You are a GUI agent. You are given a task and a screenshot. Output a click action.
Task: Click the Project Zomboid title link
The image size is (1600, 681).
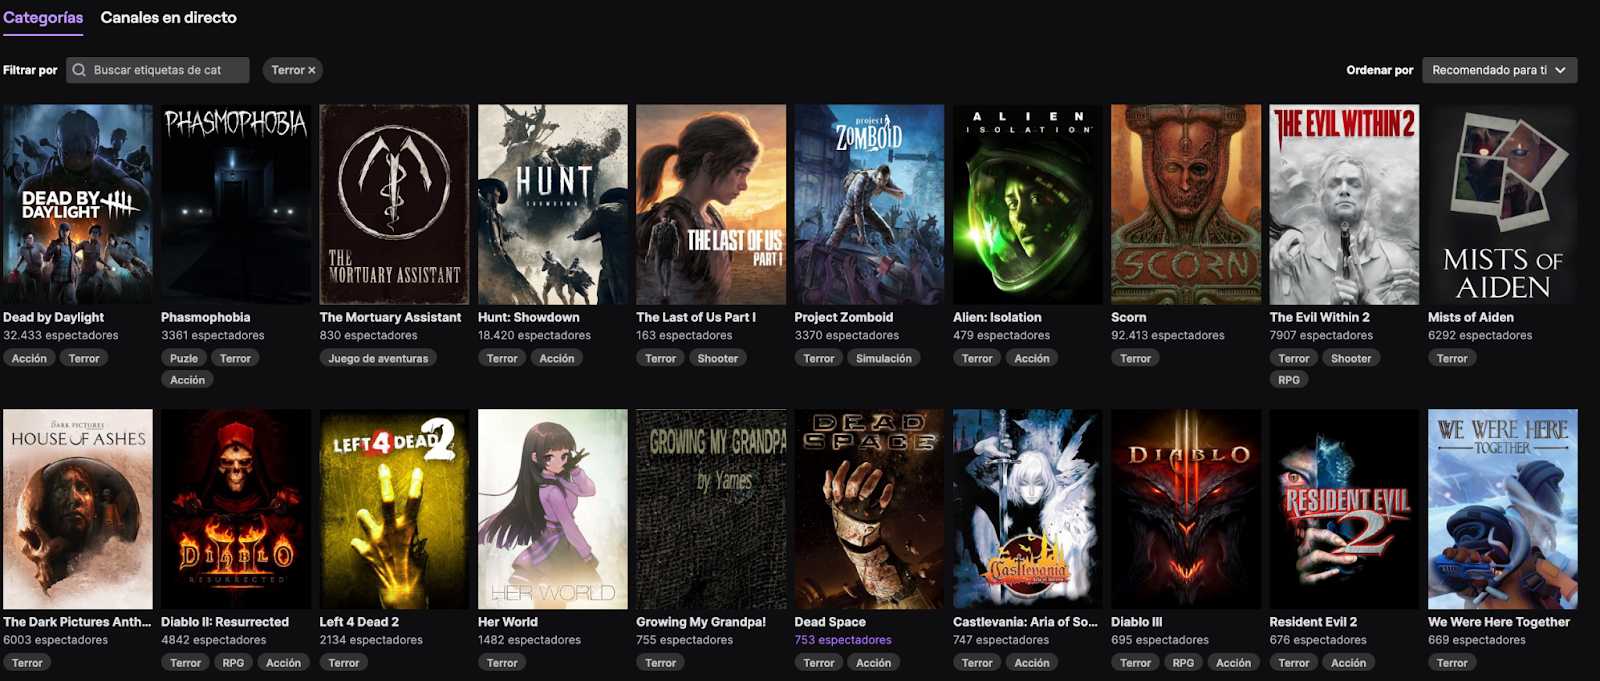844,317
